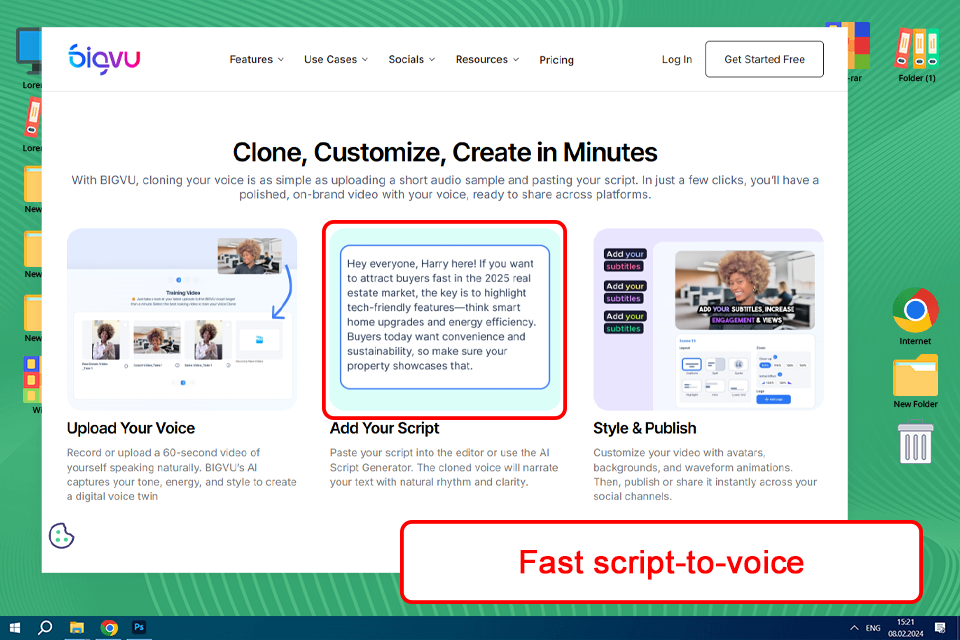The width and height of the screenshot is (960, 640).
Task: Click the sample script text box
Action: (x=444, y=317)
